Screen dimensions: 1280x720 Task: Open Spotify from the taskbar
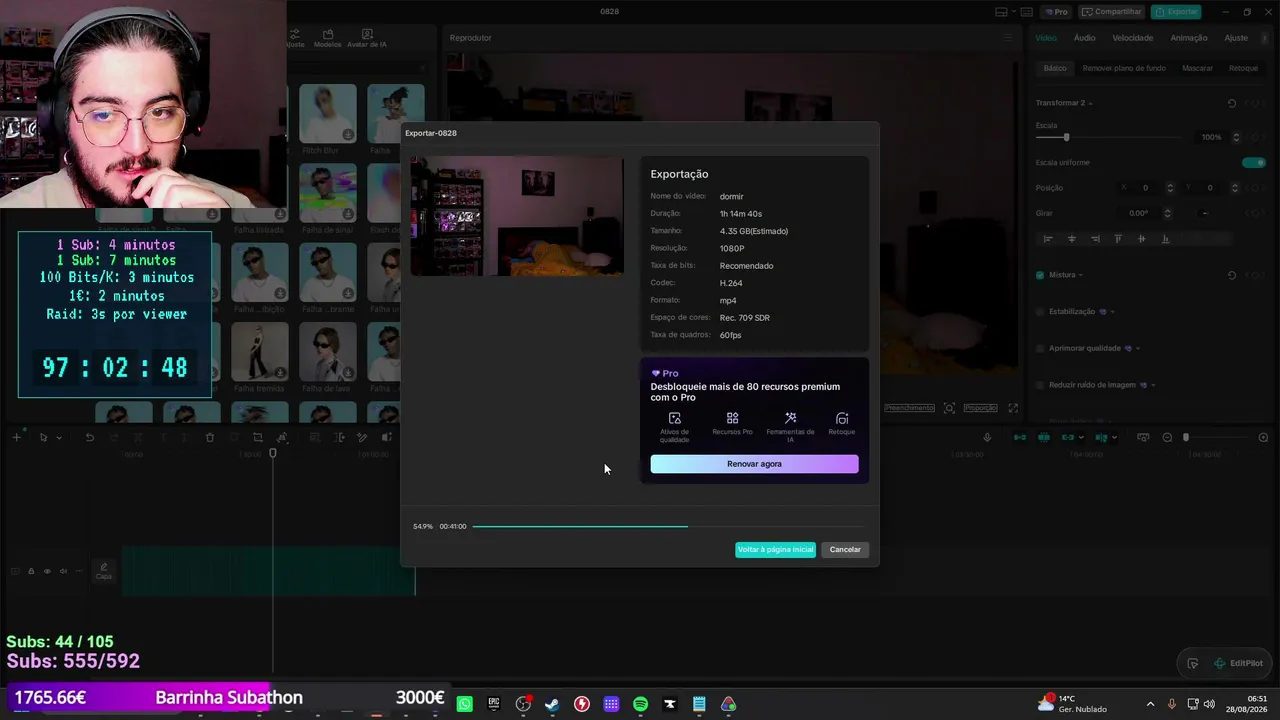640,704
